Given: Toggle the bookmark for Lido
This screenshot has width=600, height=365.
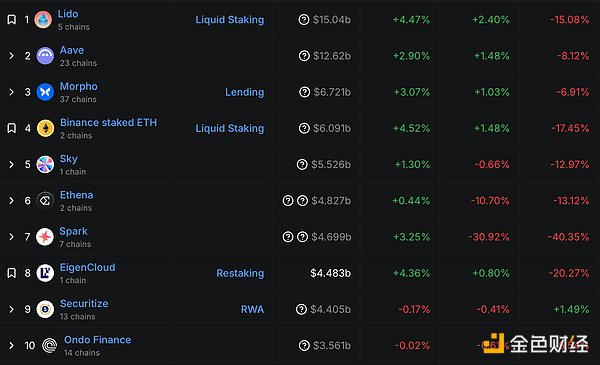Looking at the screenshot, I should point(11,20).
